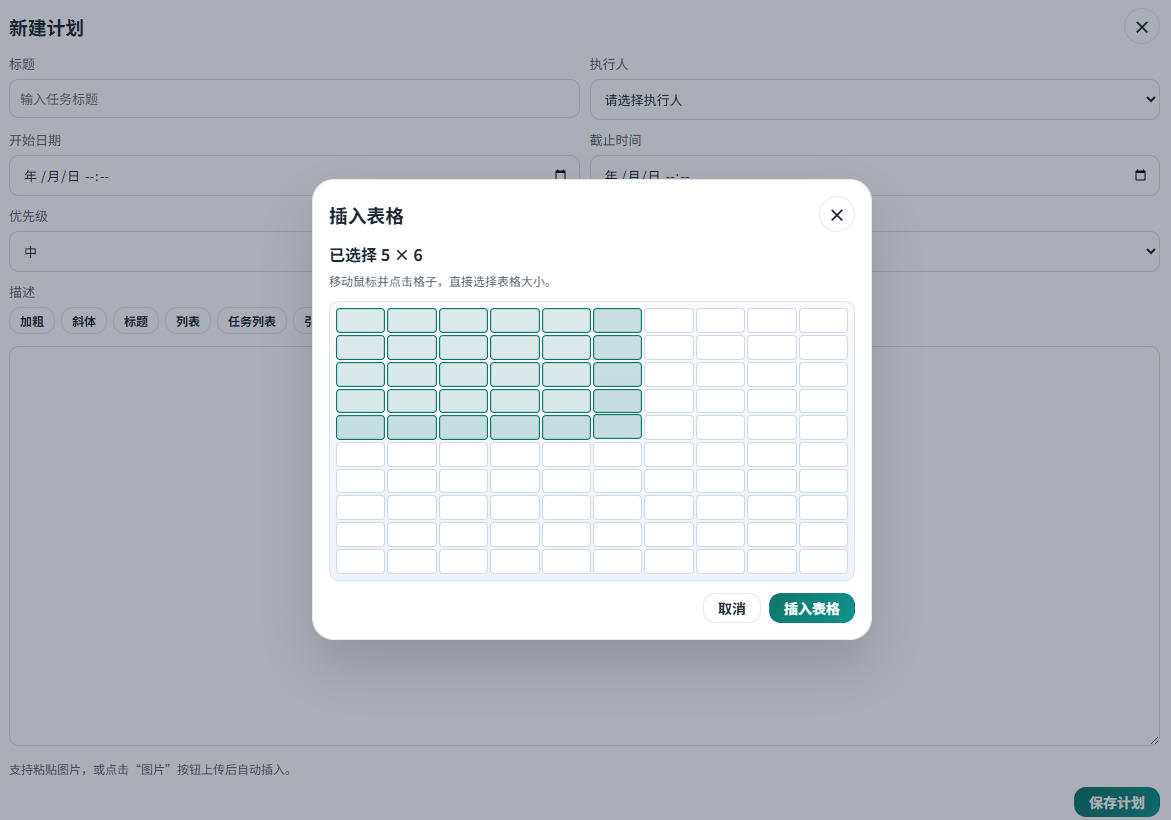Confirm with the 插入表格 button
The height and width of the screenshot is (820, 1171).
[811, 608]
